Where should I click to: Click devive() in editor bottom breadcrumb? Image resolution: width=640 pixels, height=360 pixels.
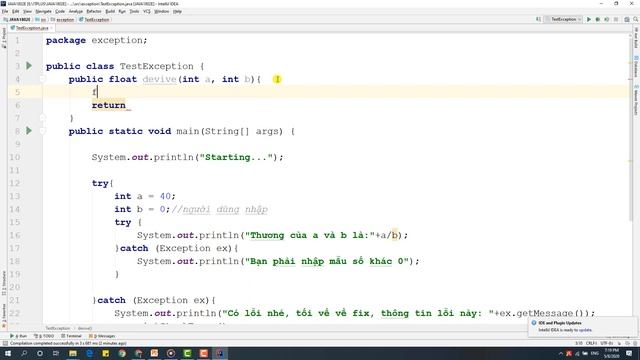click(84, 328)
